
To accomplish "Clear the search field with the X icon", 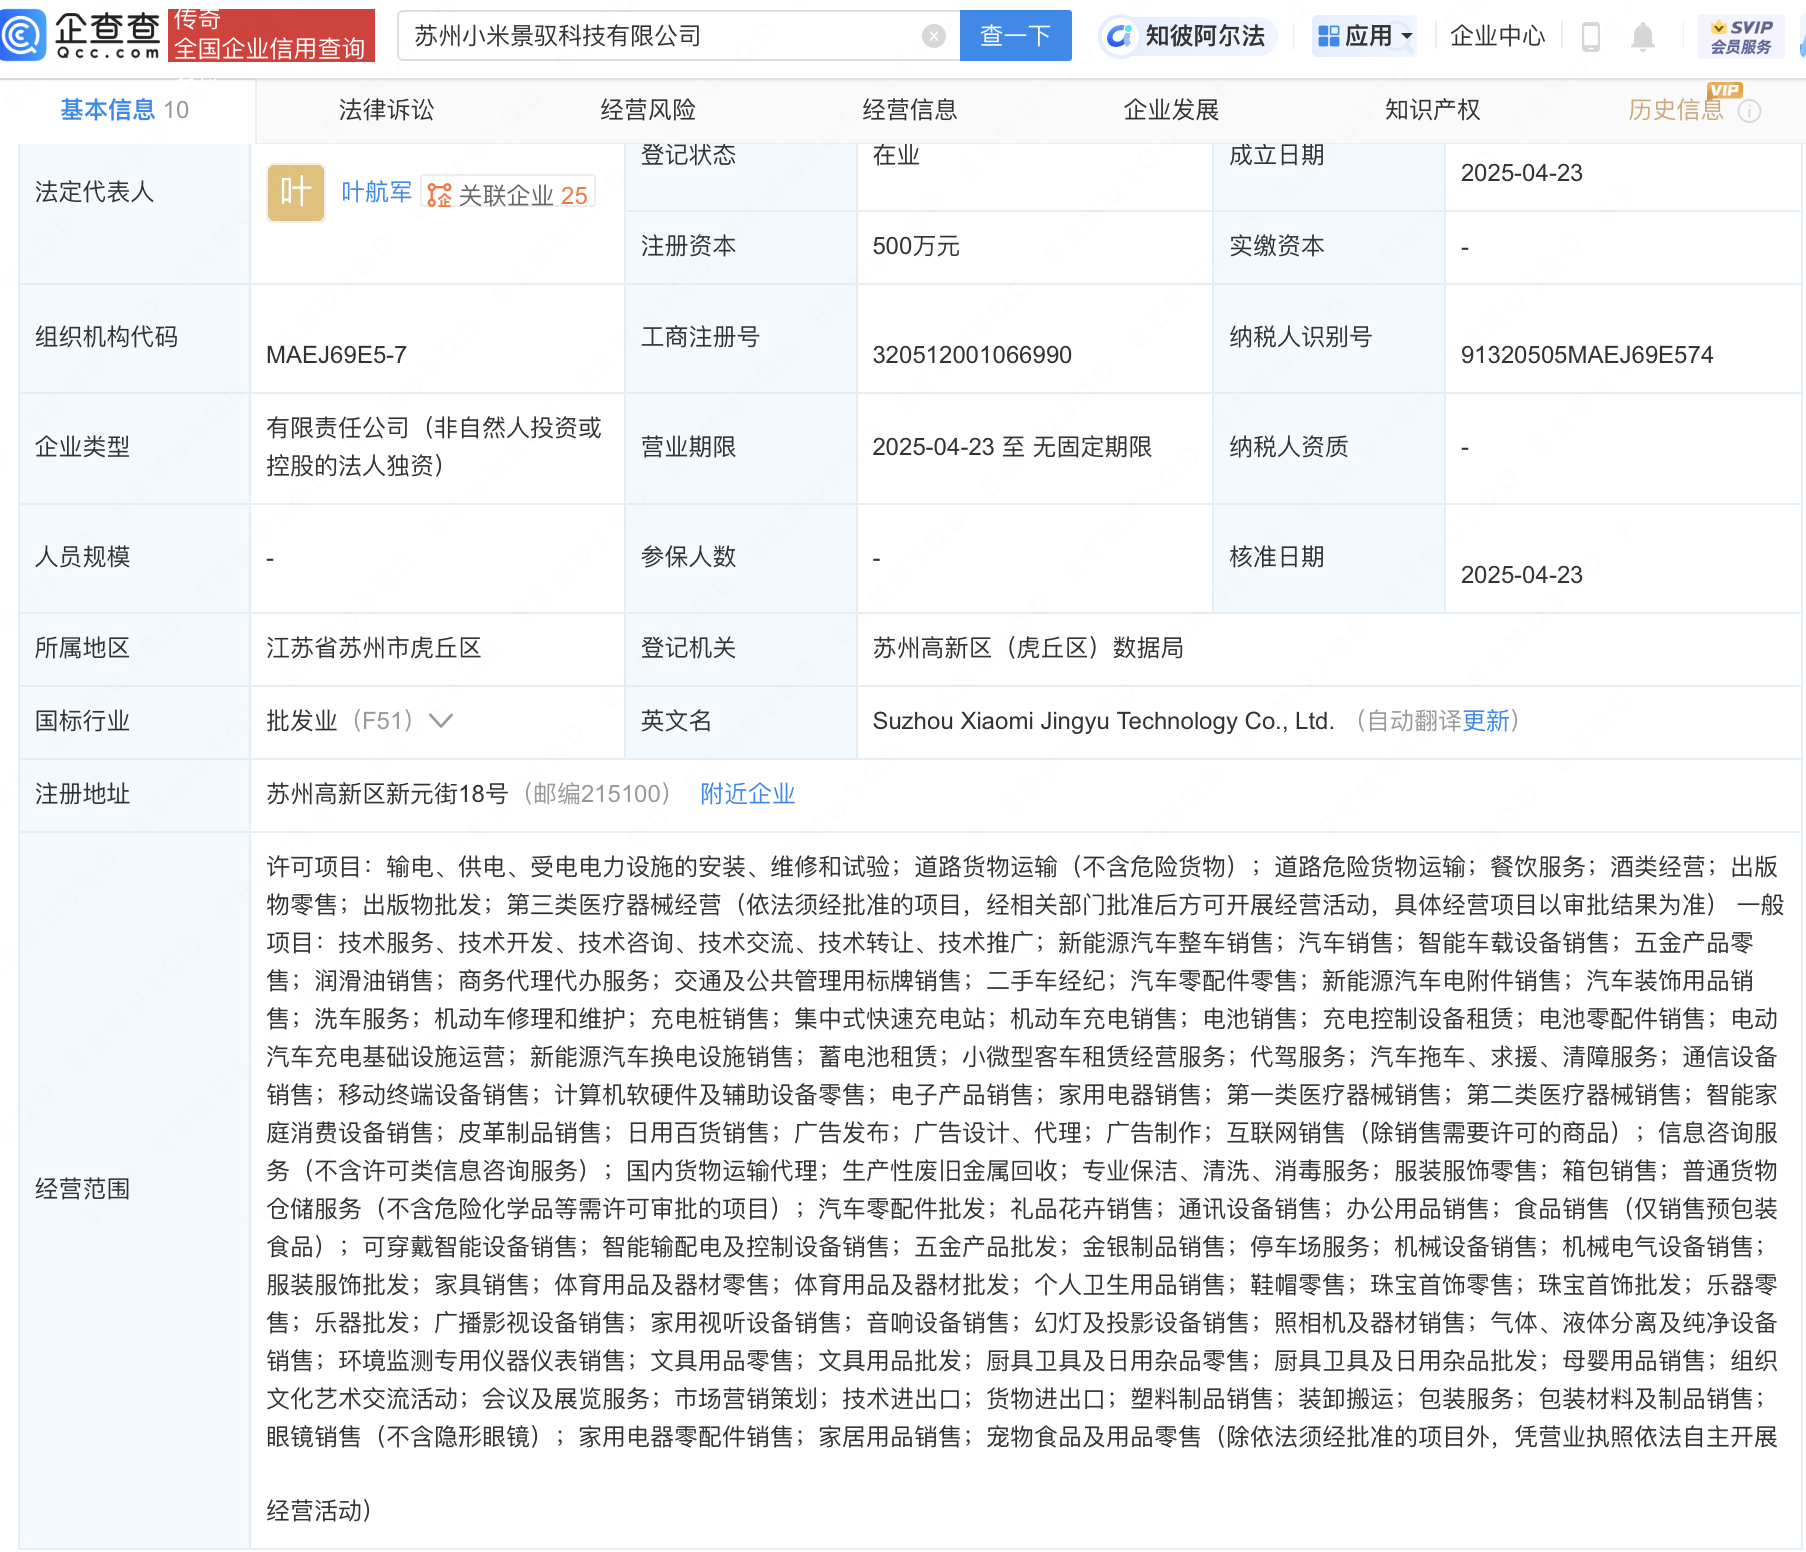I will [x=933, y=36].
